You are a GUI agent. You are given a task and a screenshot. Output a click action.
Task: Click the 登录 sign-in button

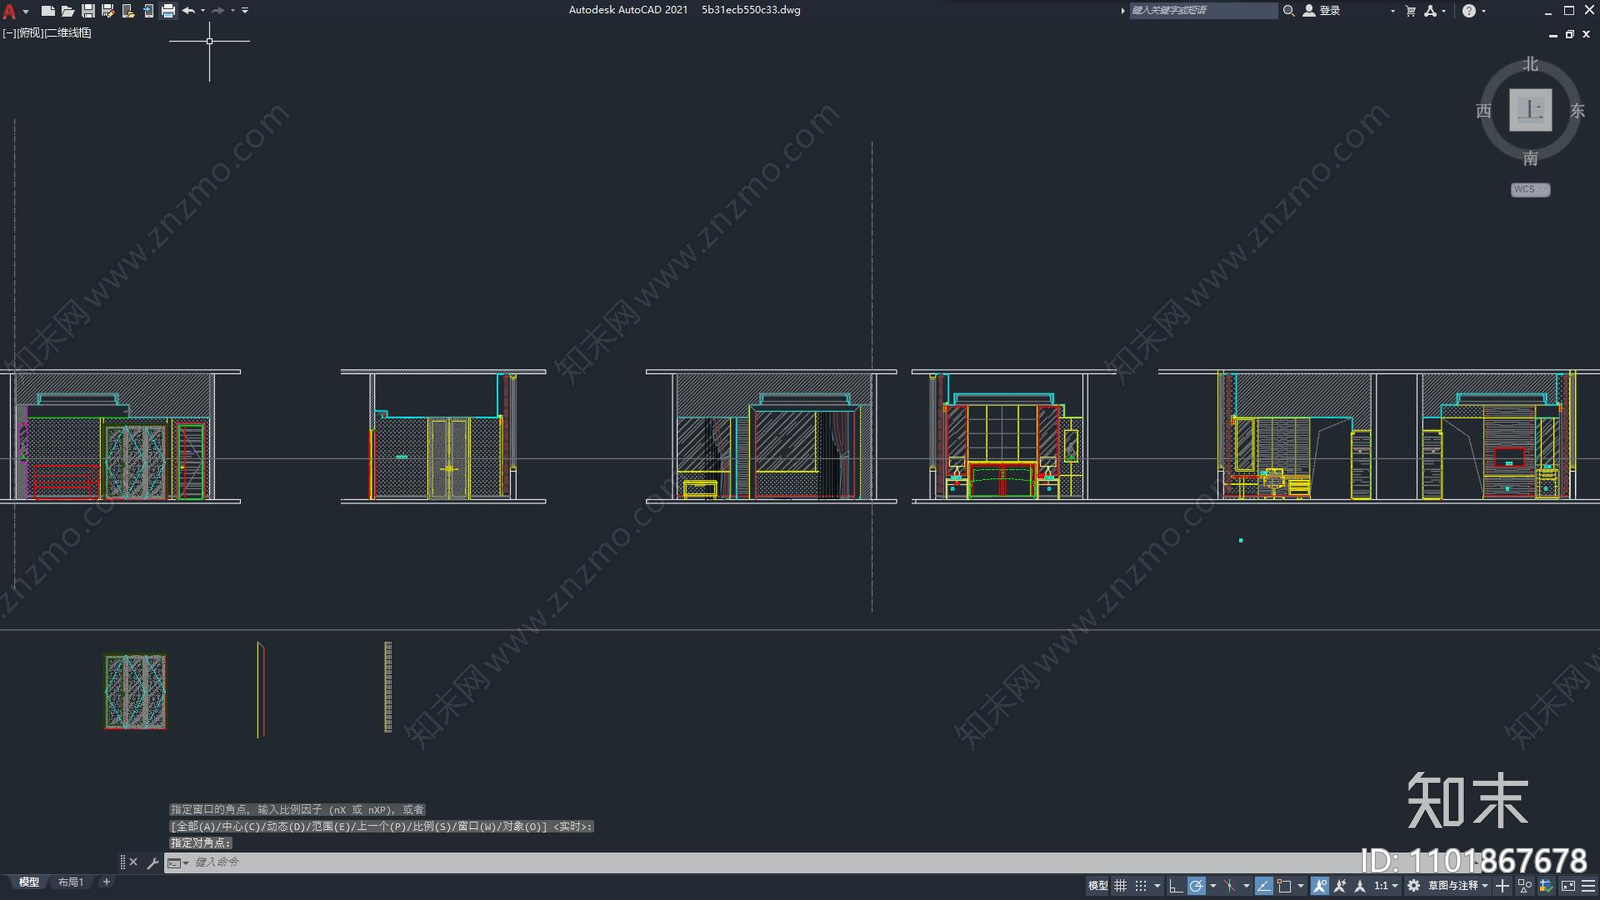(1322, 10)
